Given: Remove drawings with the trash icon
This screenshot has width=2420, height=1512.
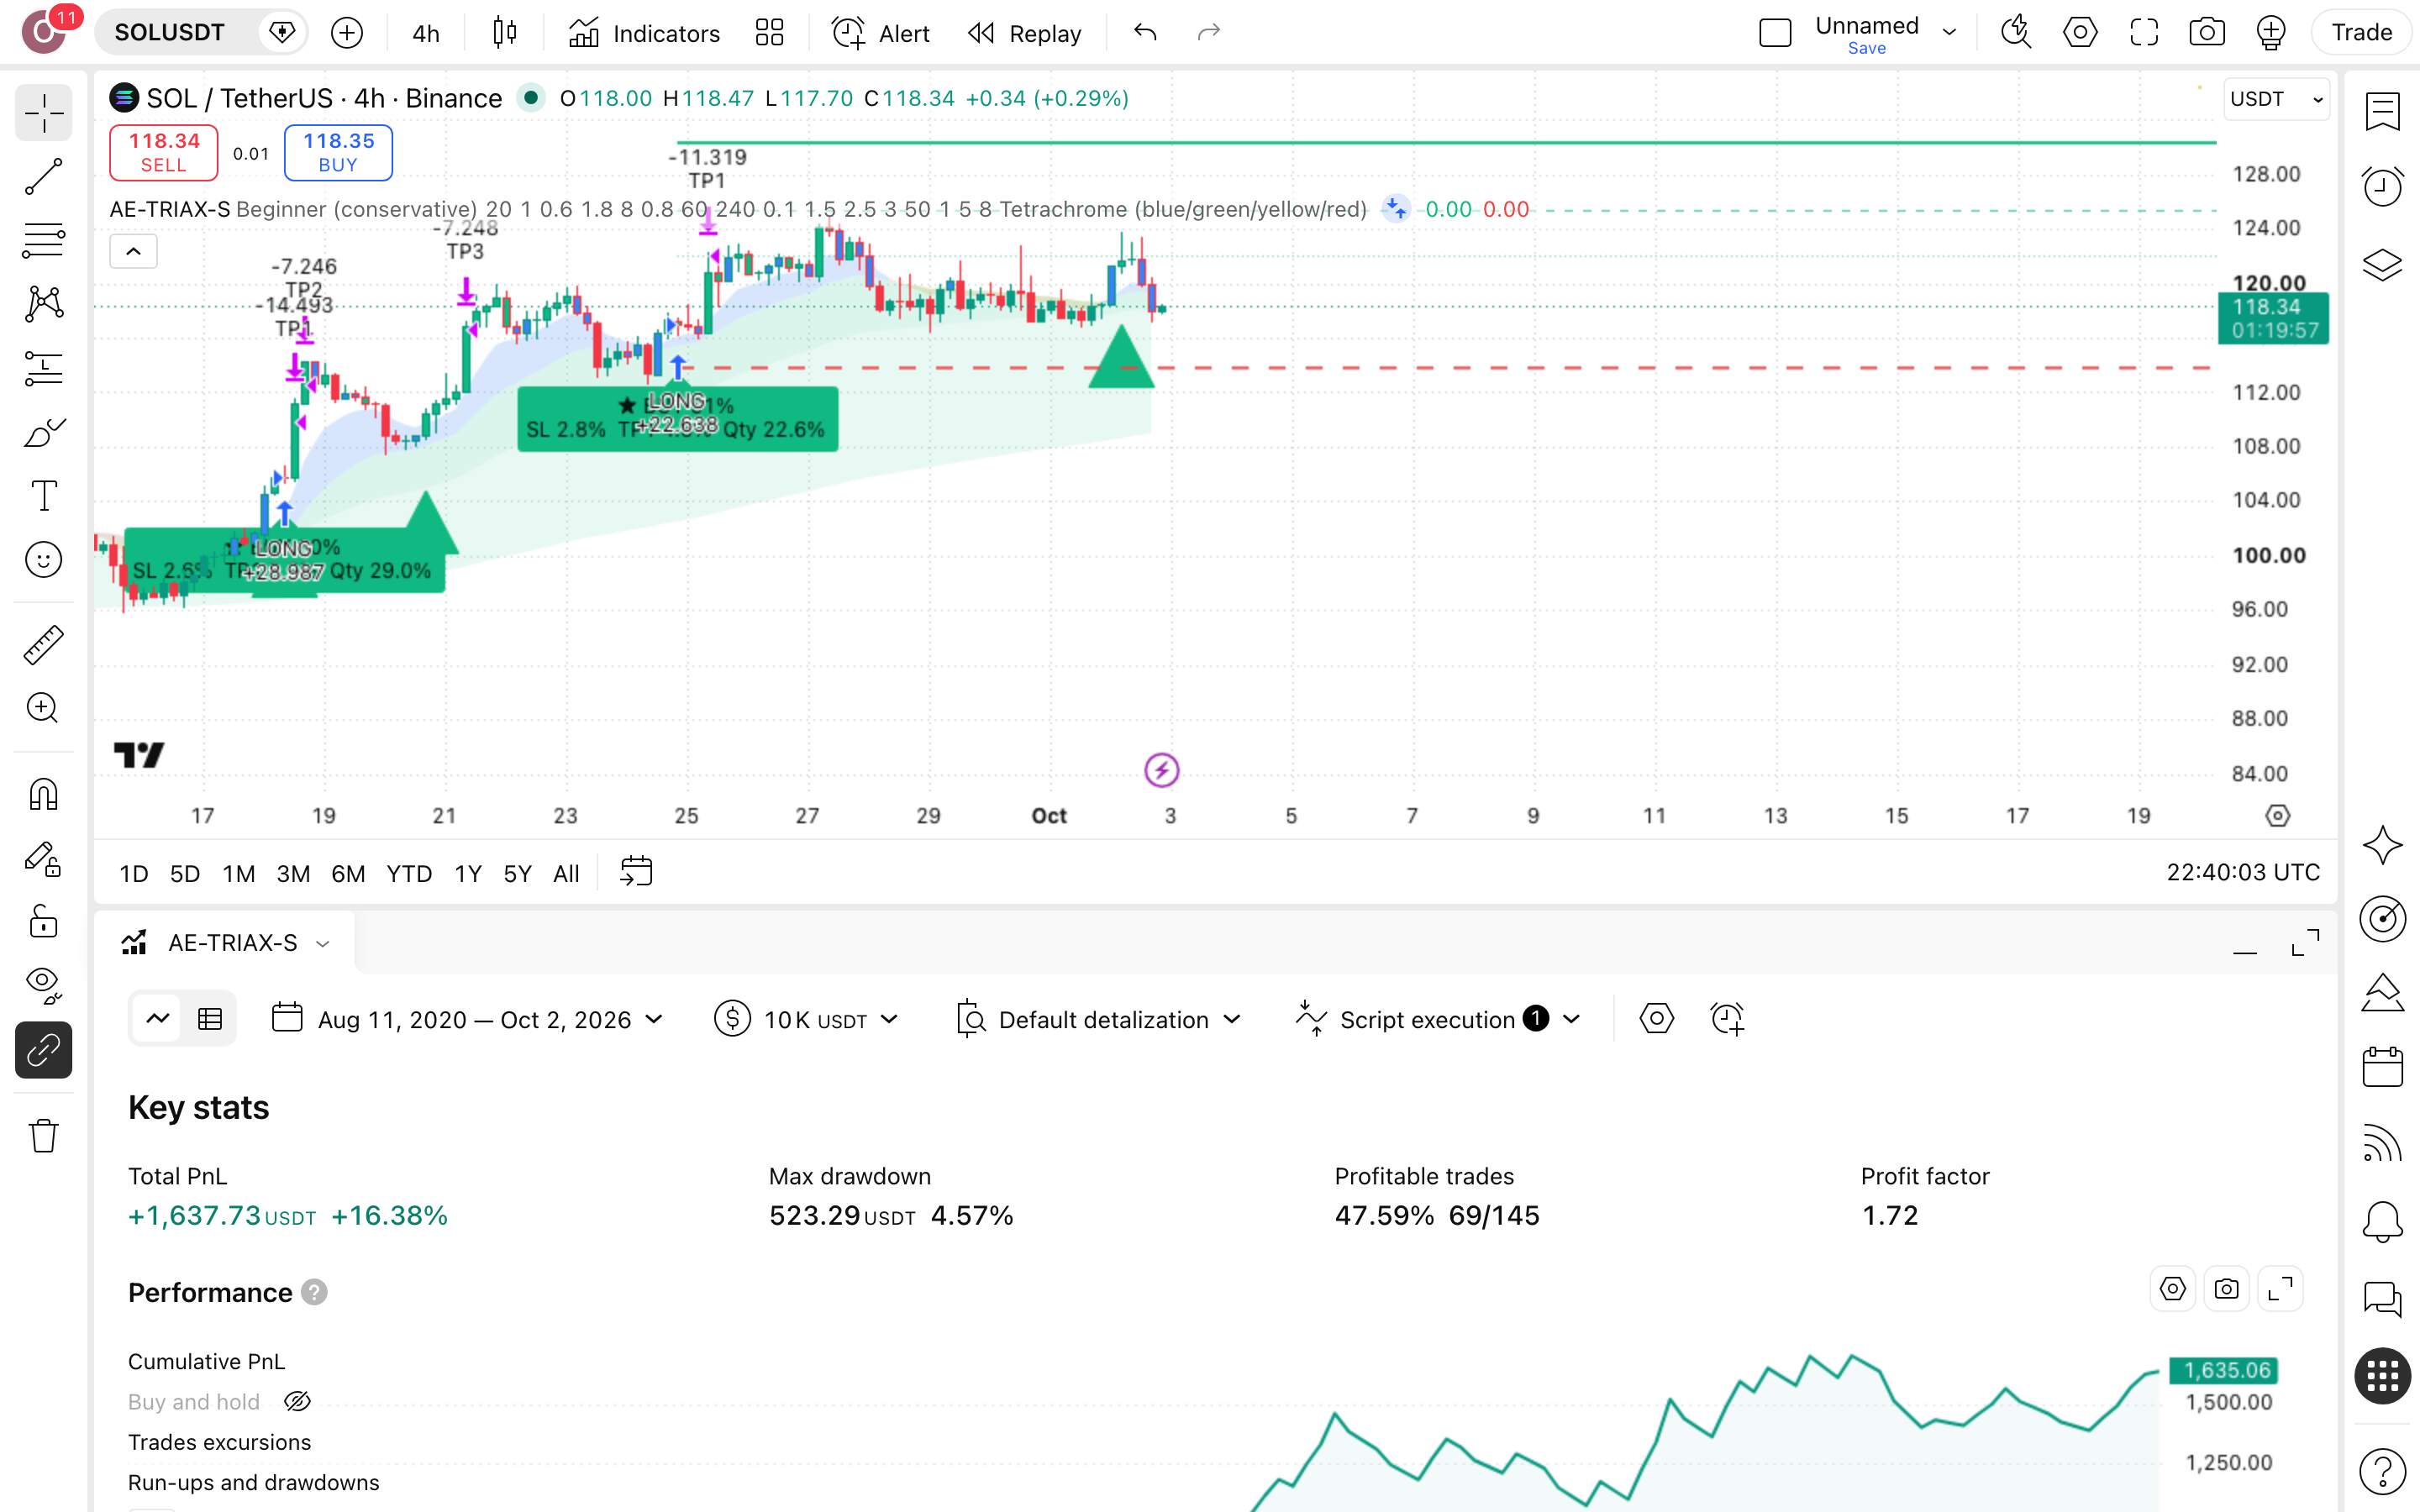Looking at the screenshot, I should tap(43, 1136).
